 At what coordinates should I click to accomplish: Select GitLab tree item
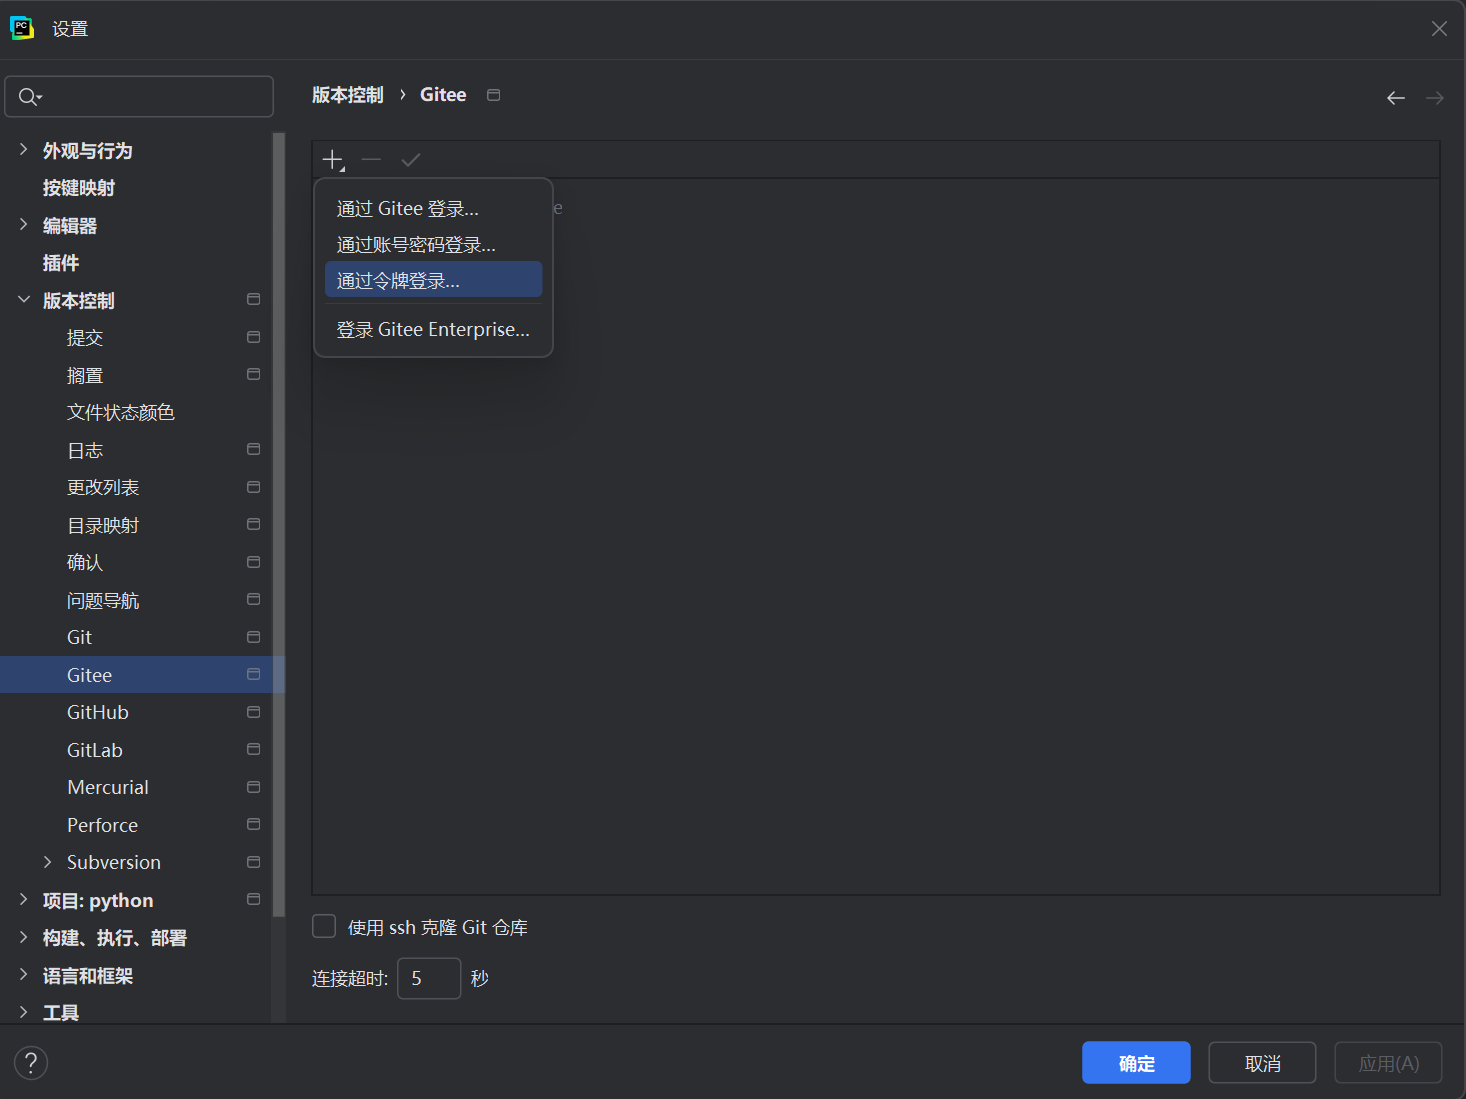point(95,750)
